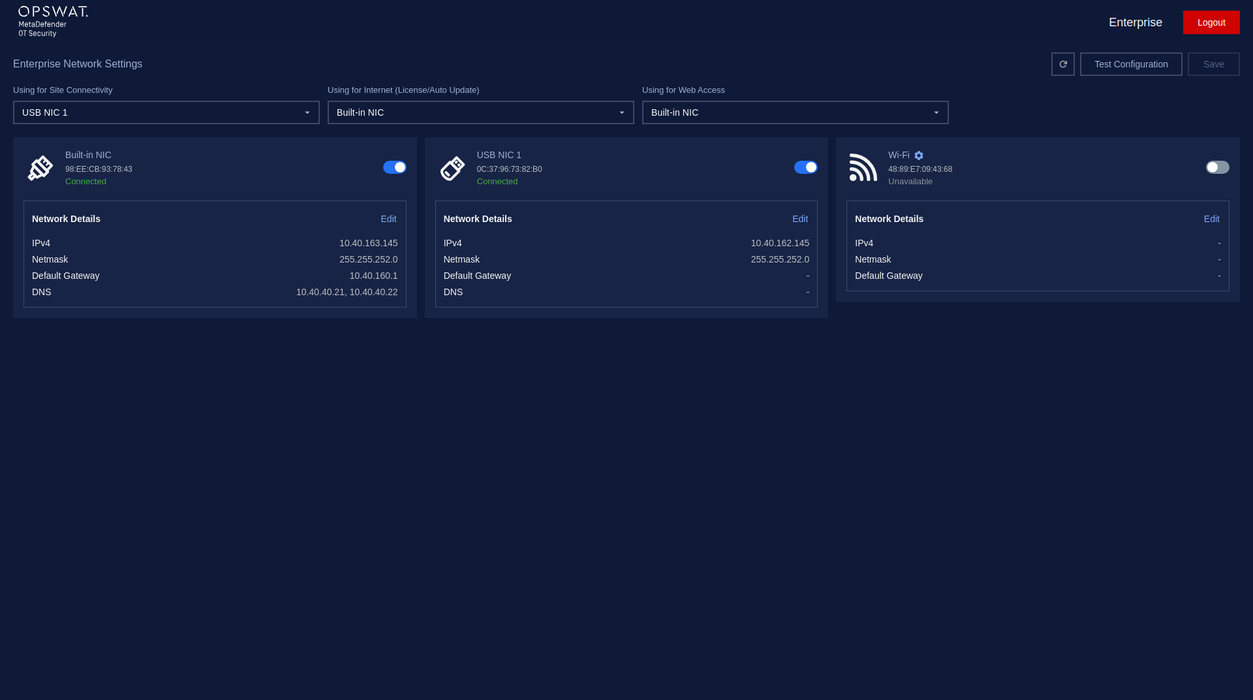Open Wi-Fi settings gear icon
Image resolution: width=1253 pixels, height=700 pixels.
[919, 156]
